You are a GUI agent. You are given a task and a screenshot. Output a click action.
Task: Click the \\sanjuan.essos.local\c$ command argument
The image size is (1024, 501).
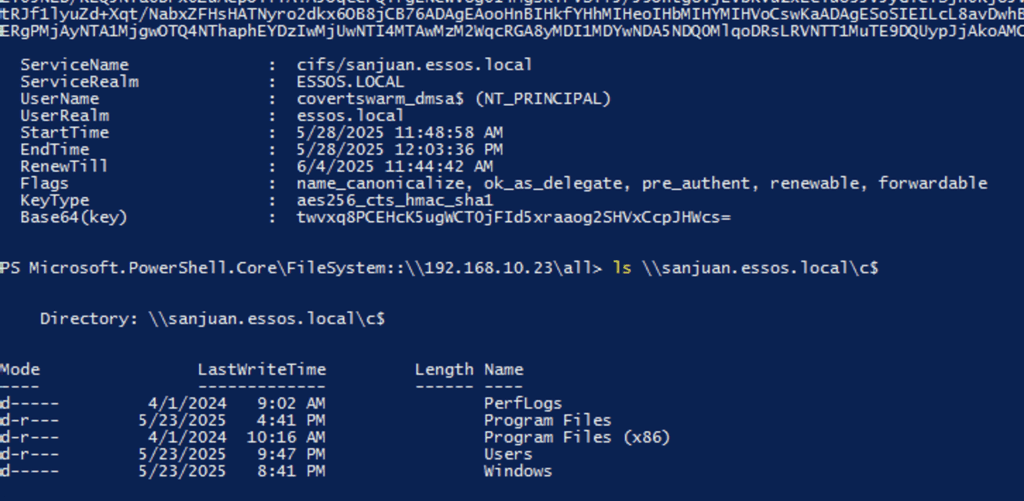click(x=760, y=268)
